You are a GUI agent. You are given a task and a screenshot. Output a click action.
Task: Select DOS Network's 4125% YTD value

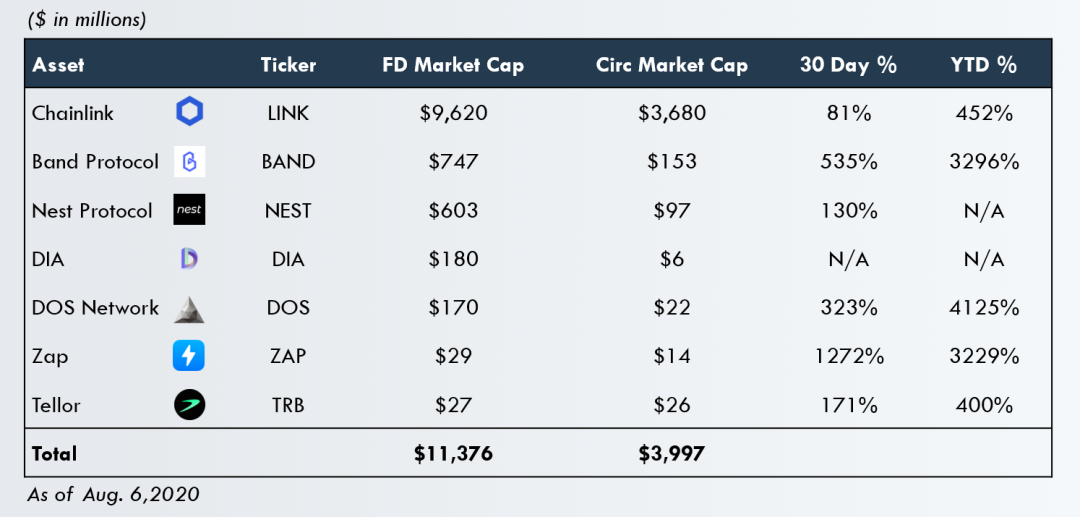[984, 308]
